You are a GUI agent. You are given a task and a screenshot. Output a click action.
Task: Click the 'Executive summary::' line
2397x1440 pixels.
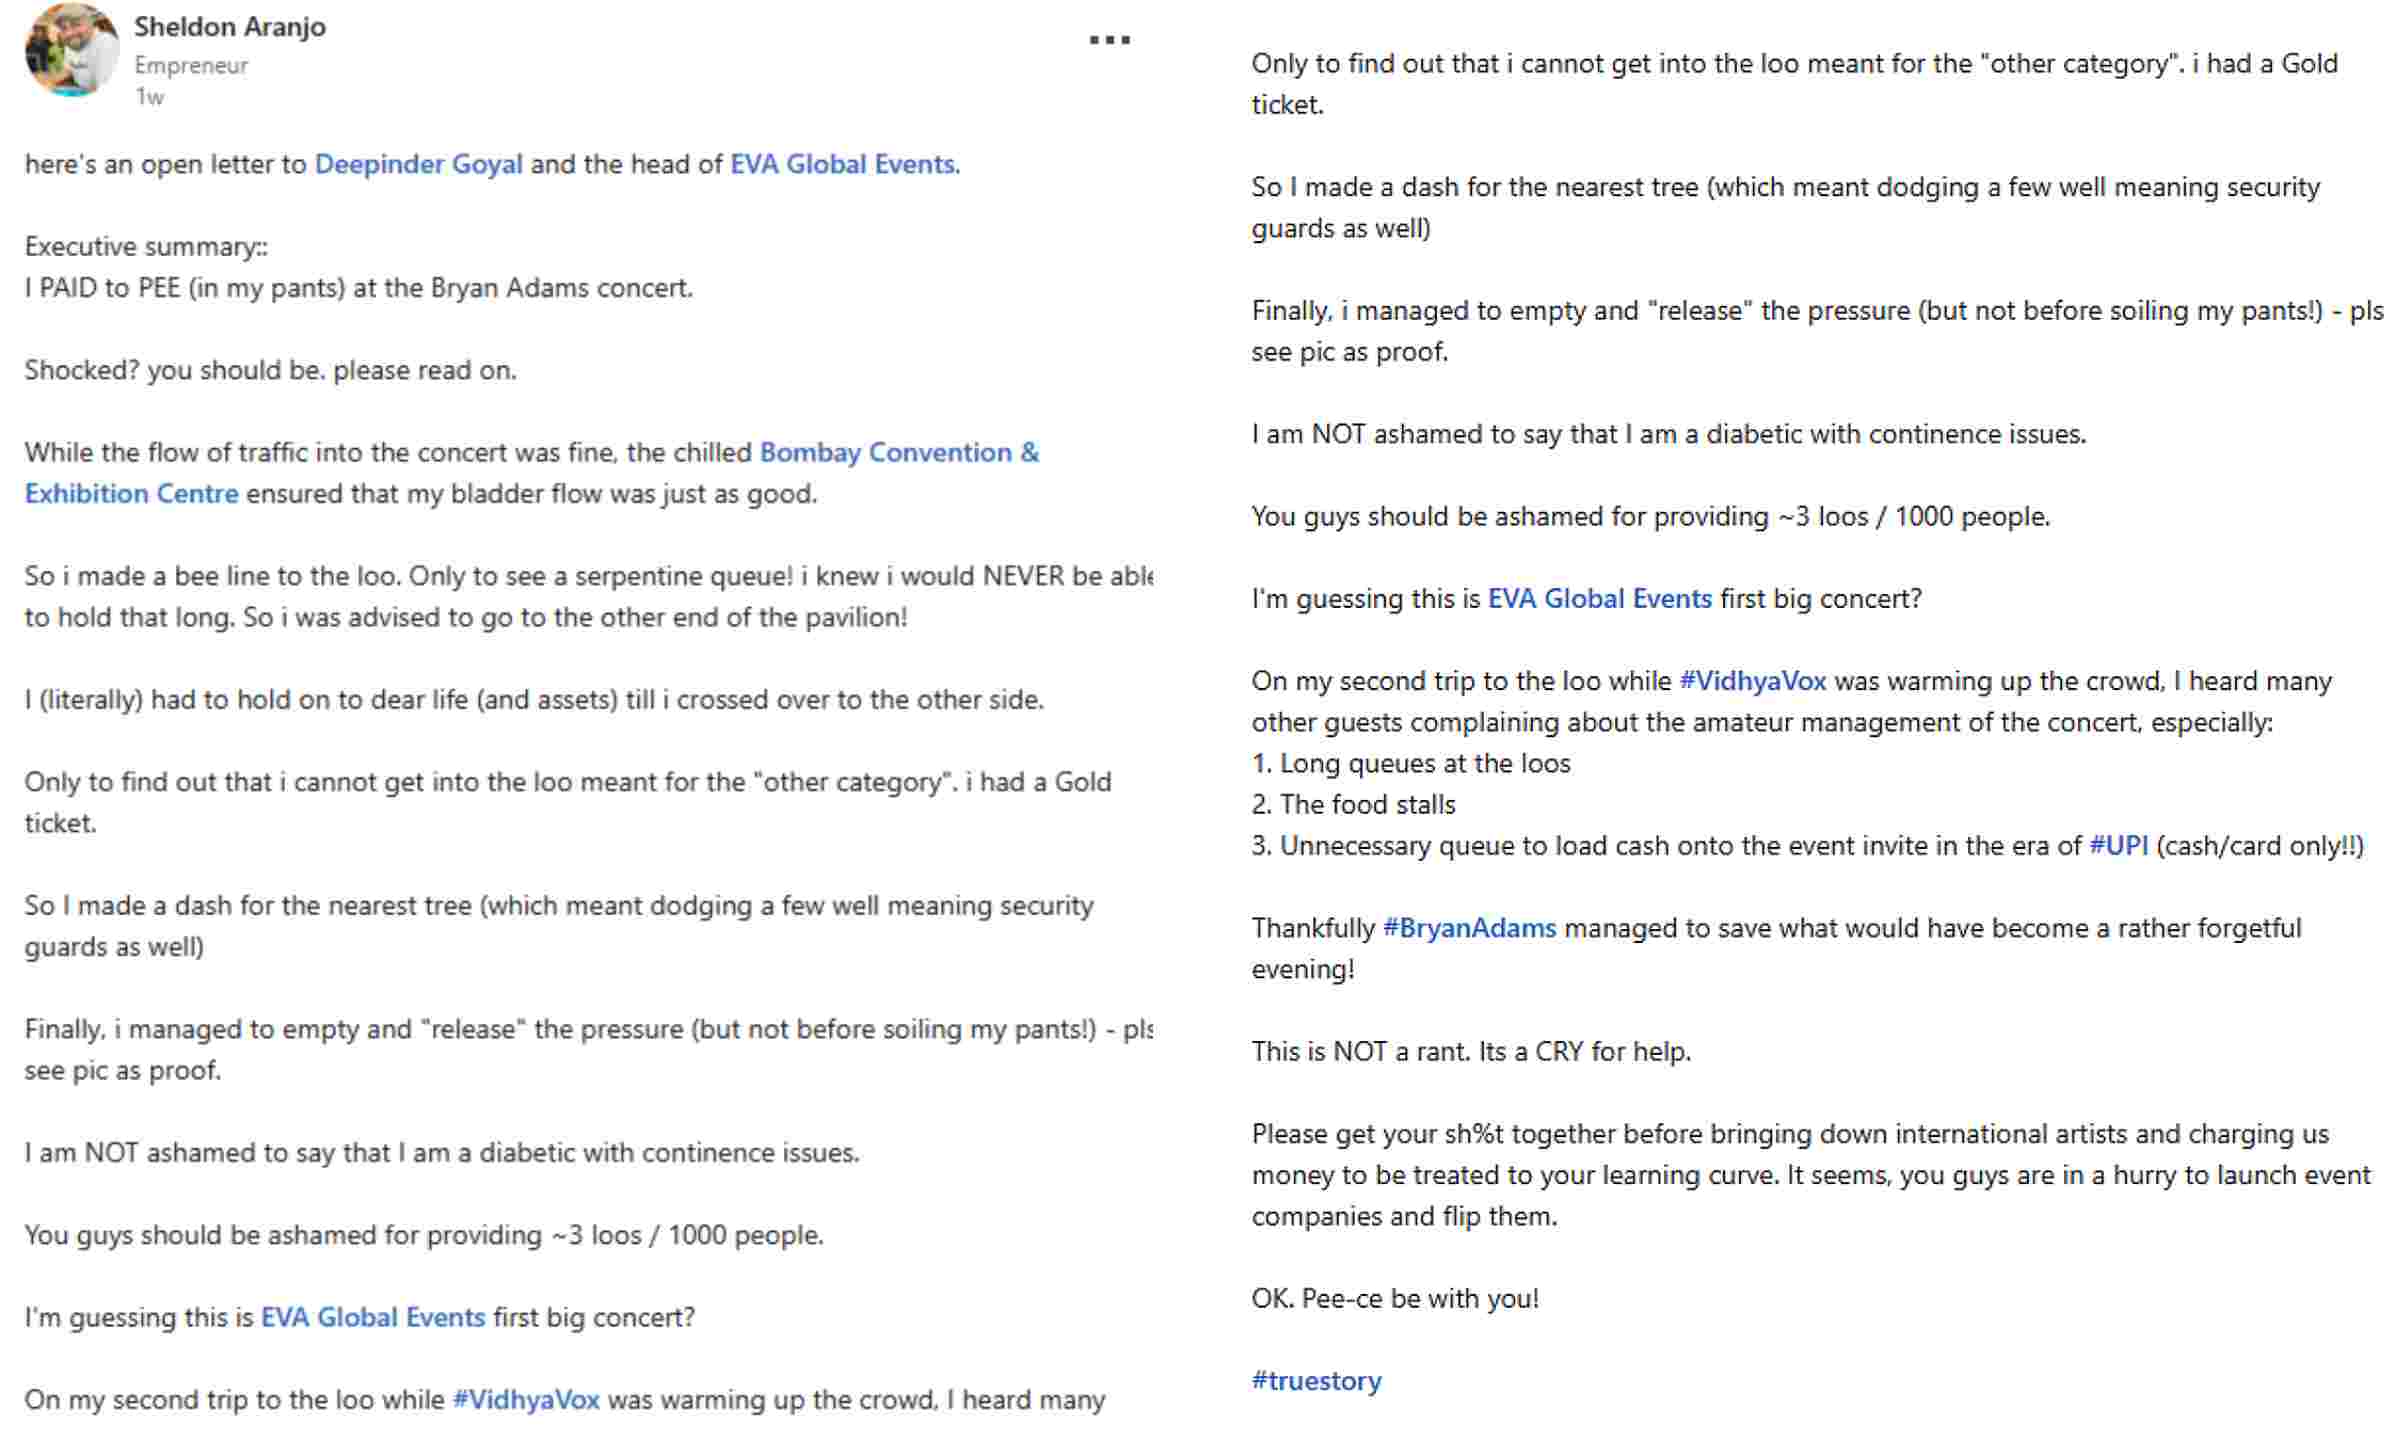(146, 247)
